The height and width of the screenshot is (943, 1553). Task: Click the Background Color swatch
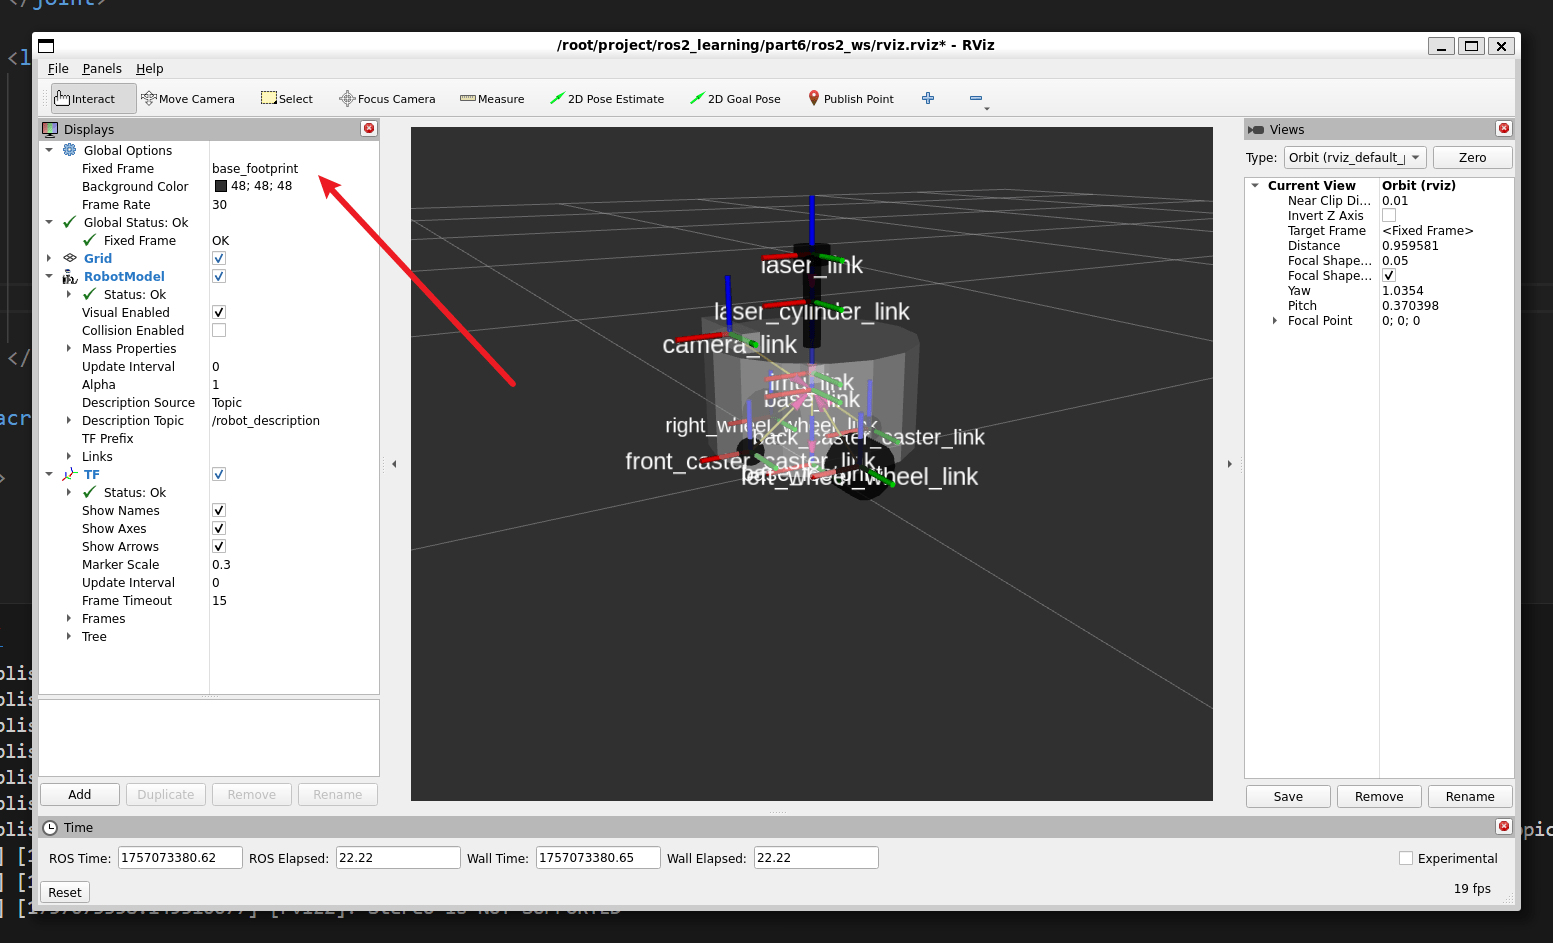point(221,186)
